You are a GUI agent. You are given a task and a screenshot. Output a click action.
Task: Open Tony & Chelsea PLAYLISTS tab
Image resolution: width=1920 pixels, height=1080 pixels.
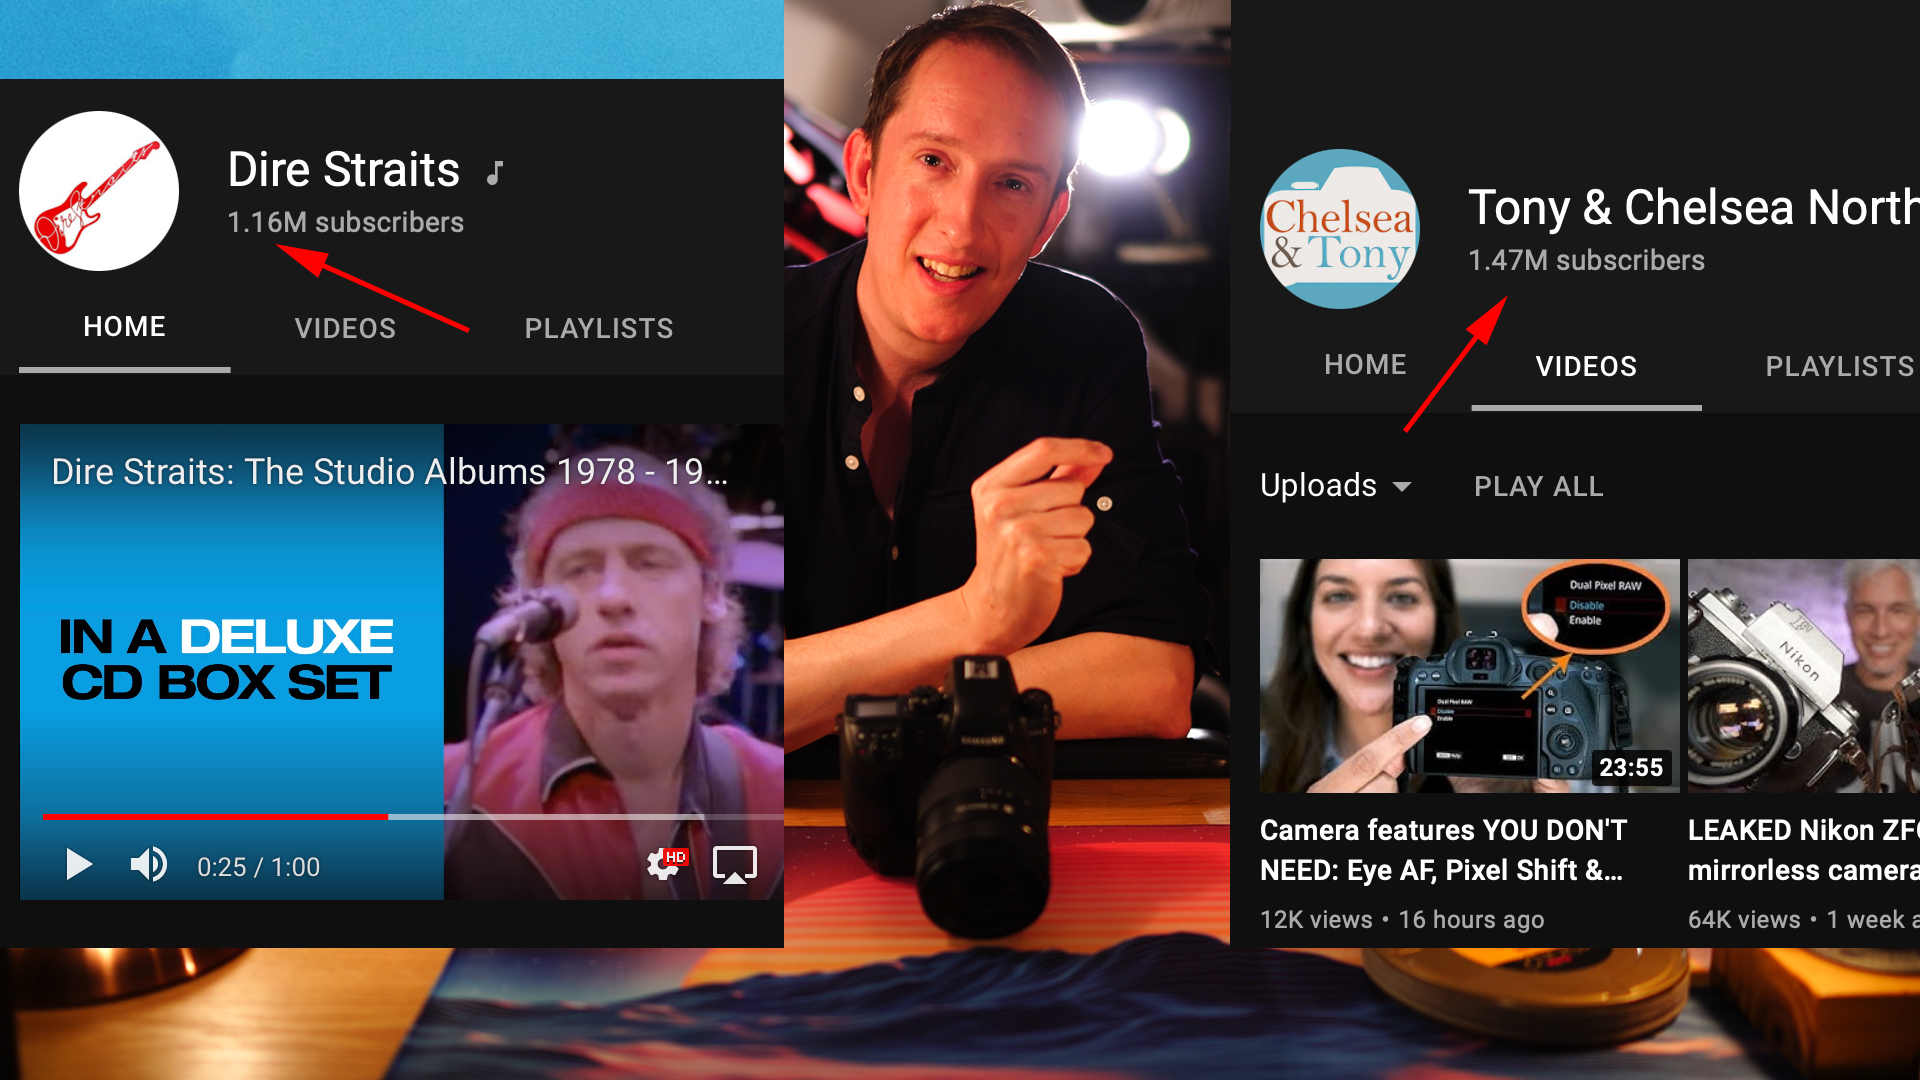tap(1840, 366)
